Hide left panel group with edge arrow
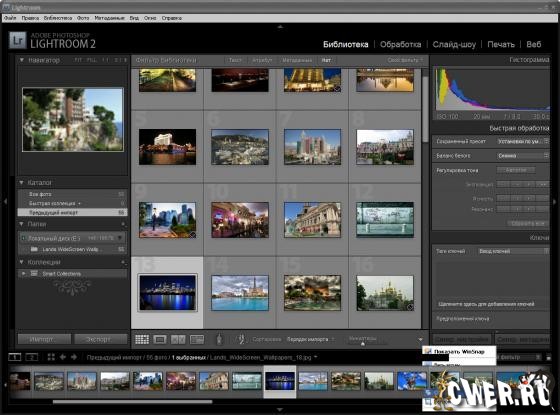 pos(5,201)
